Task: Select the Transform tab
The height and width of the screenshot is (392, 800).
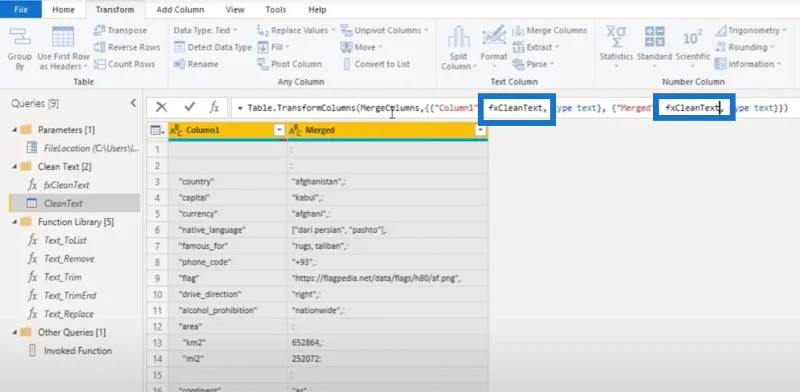Action: tap(114, 9)
